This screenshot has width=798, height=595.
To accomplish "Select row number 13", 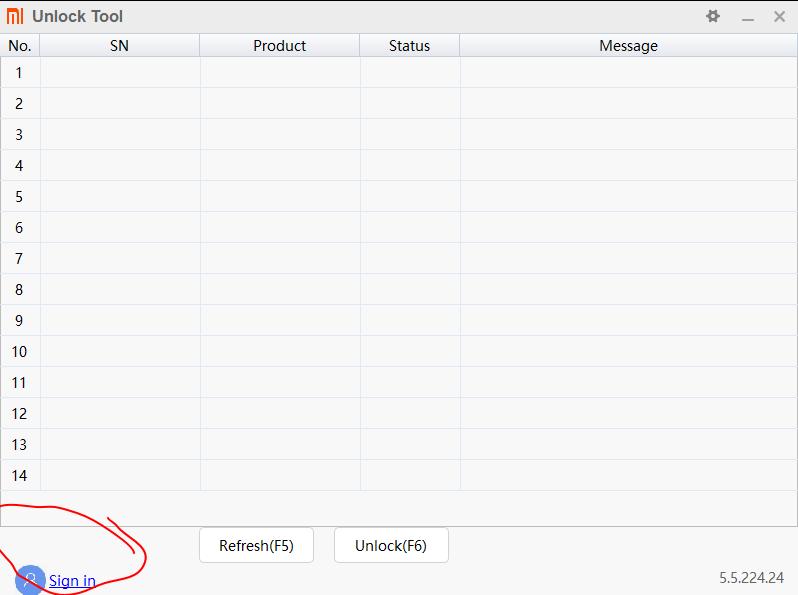I will pos(399,445).
